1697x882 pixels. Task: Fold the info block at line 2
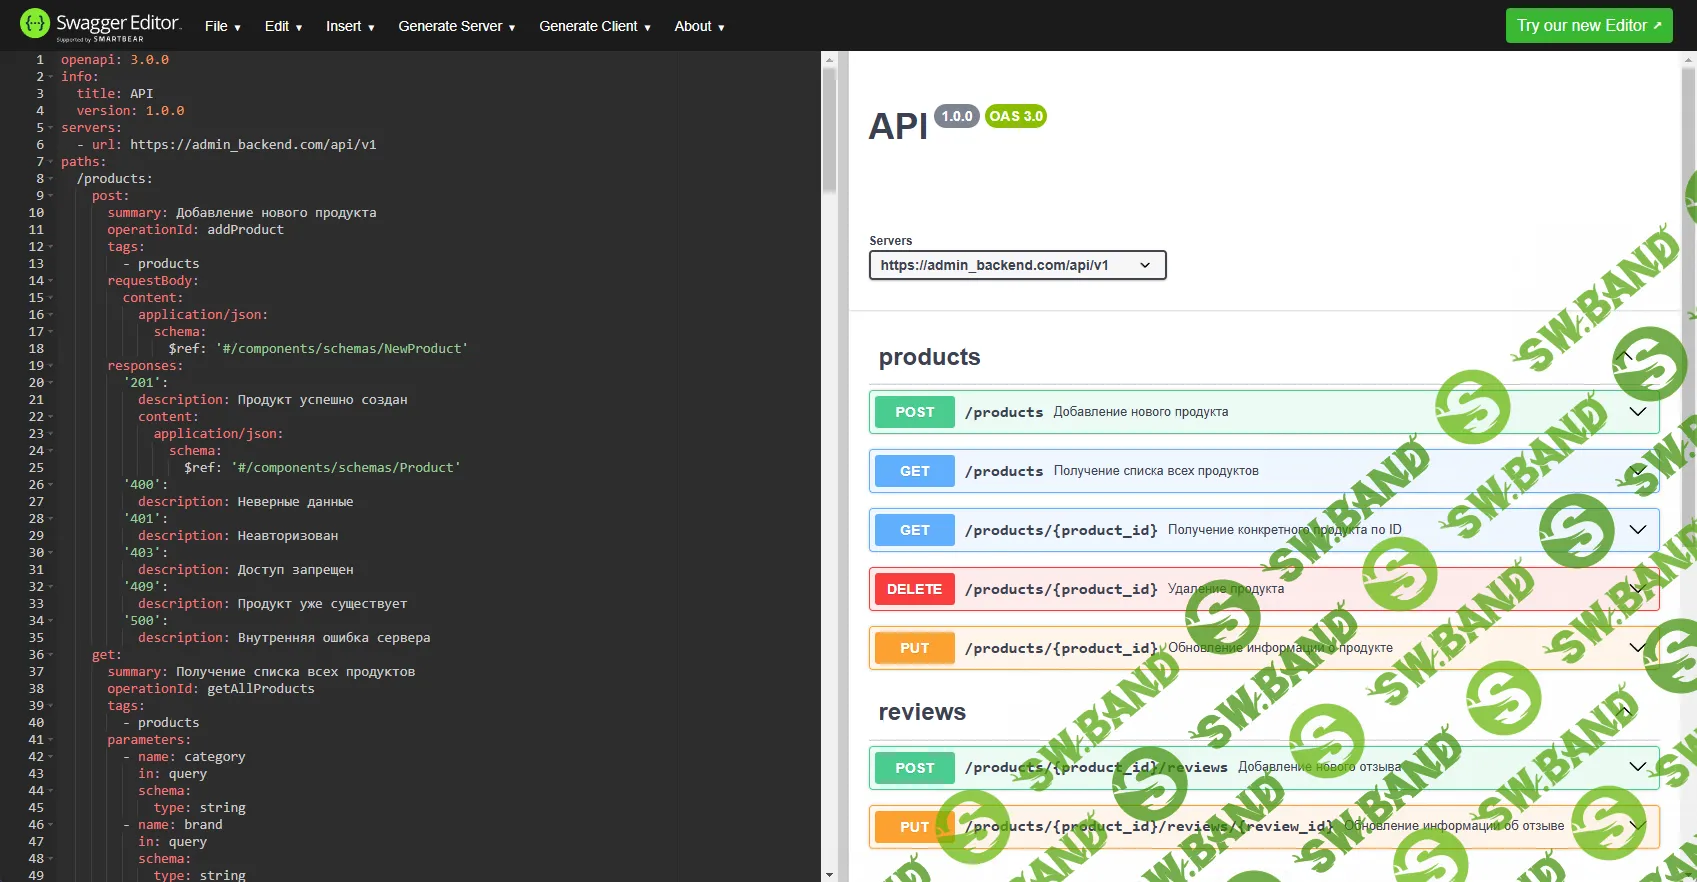[x=50, y=77]
